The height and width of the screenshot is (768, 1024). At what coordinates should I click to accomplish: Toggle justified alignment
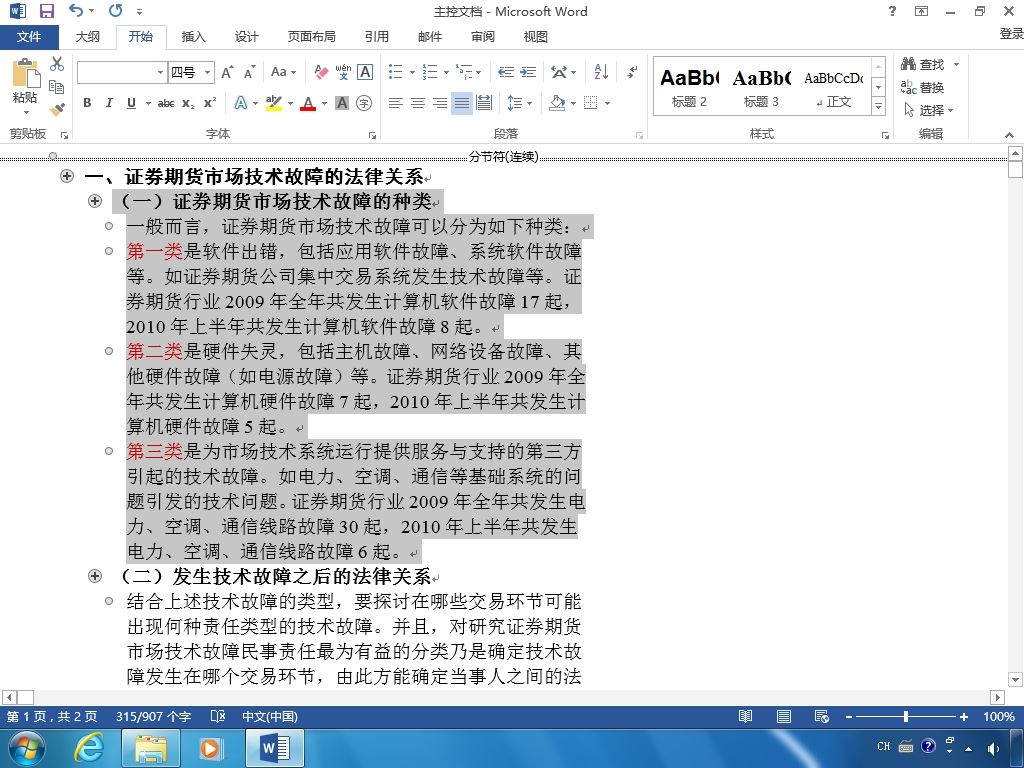point(462,103)
